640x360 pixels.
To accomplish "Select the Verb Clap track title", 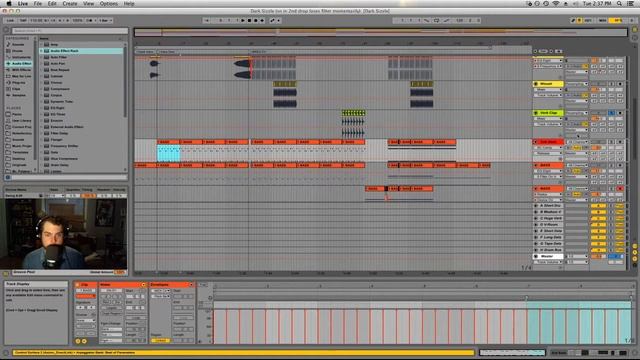I will tap(548, 113).
